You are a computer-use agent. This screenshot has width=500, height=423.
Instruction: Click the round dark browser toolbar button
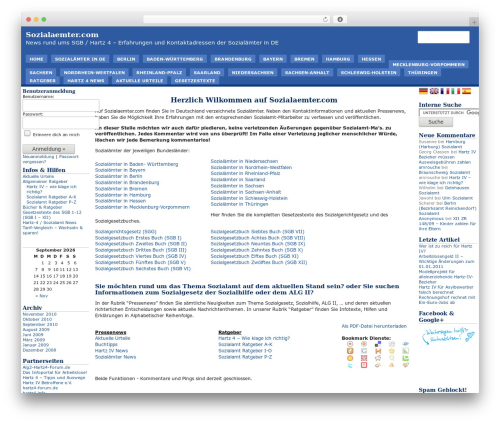tap(340, 19)
